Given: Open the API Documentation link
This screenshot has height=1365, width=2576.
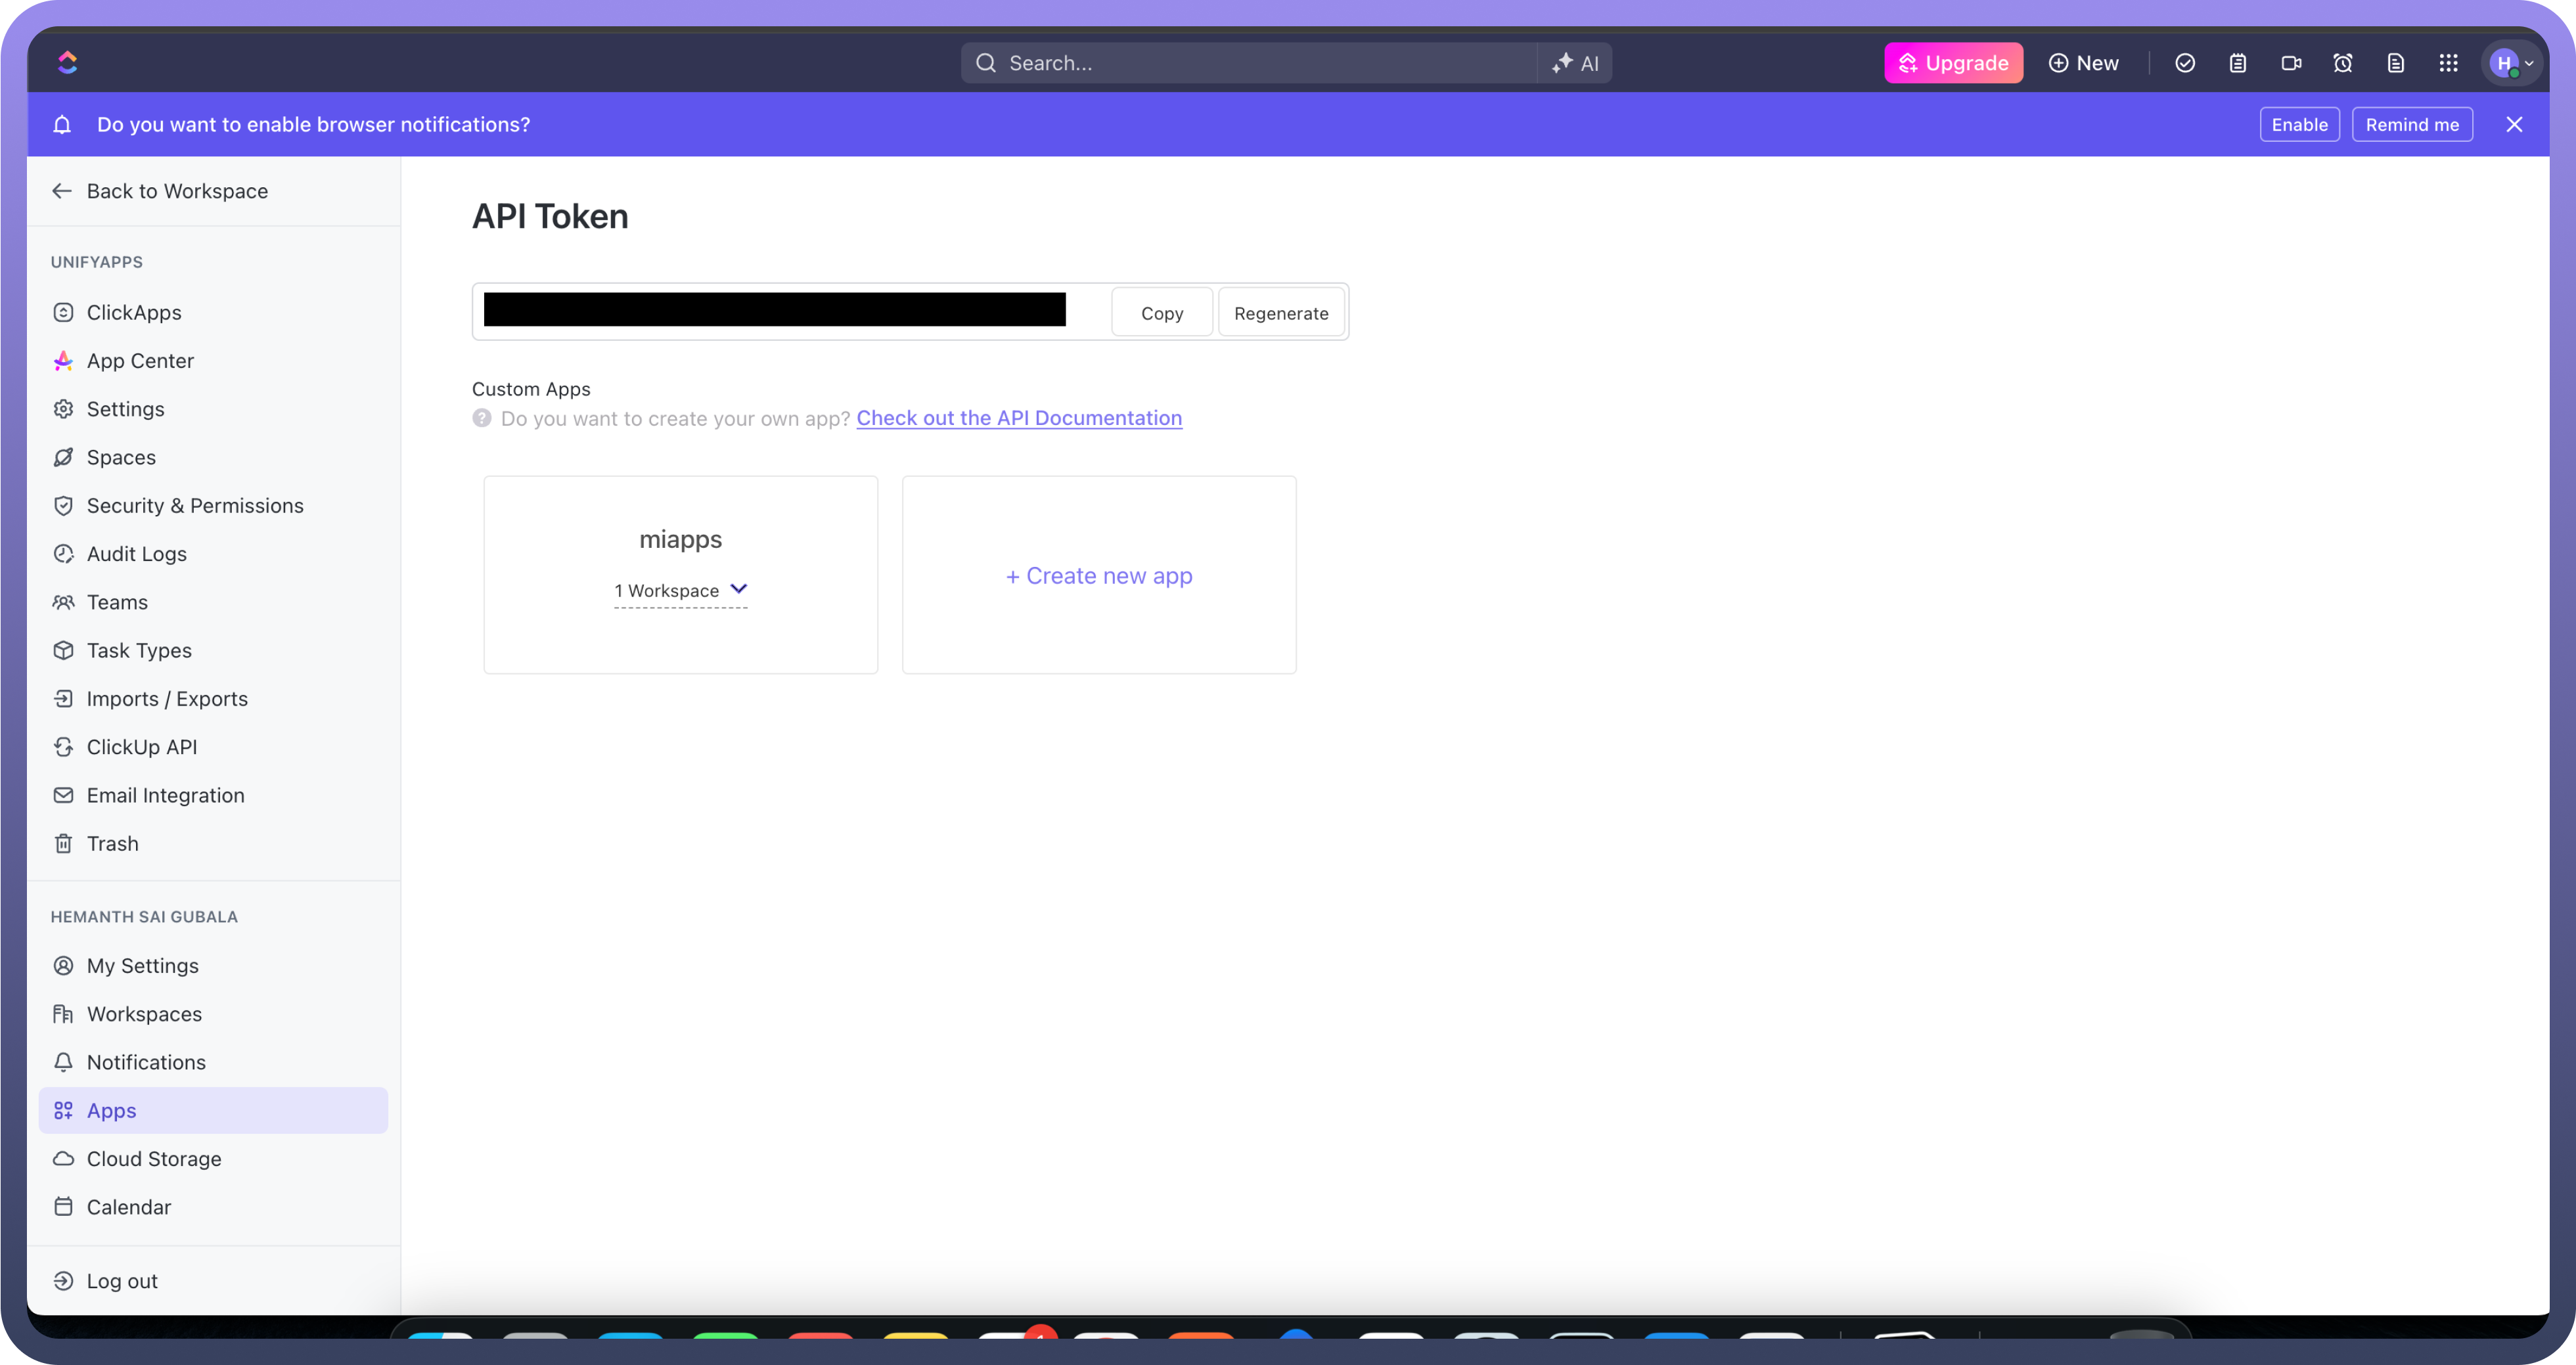Looking at the screenshot, I should (1019, 418).
